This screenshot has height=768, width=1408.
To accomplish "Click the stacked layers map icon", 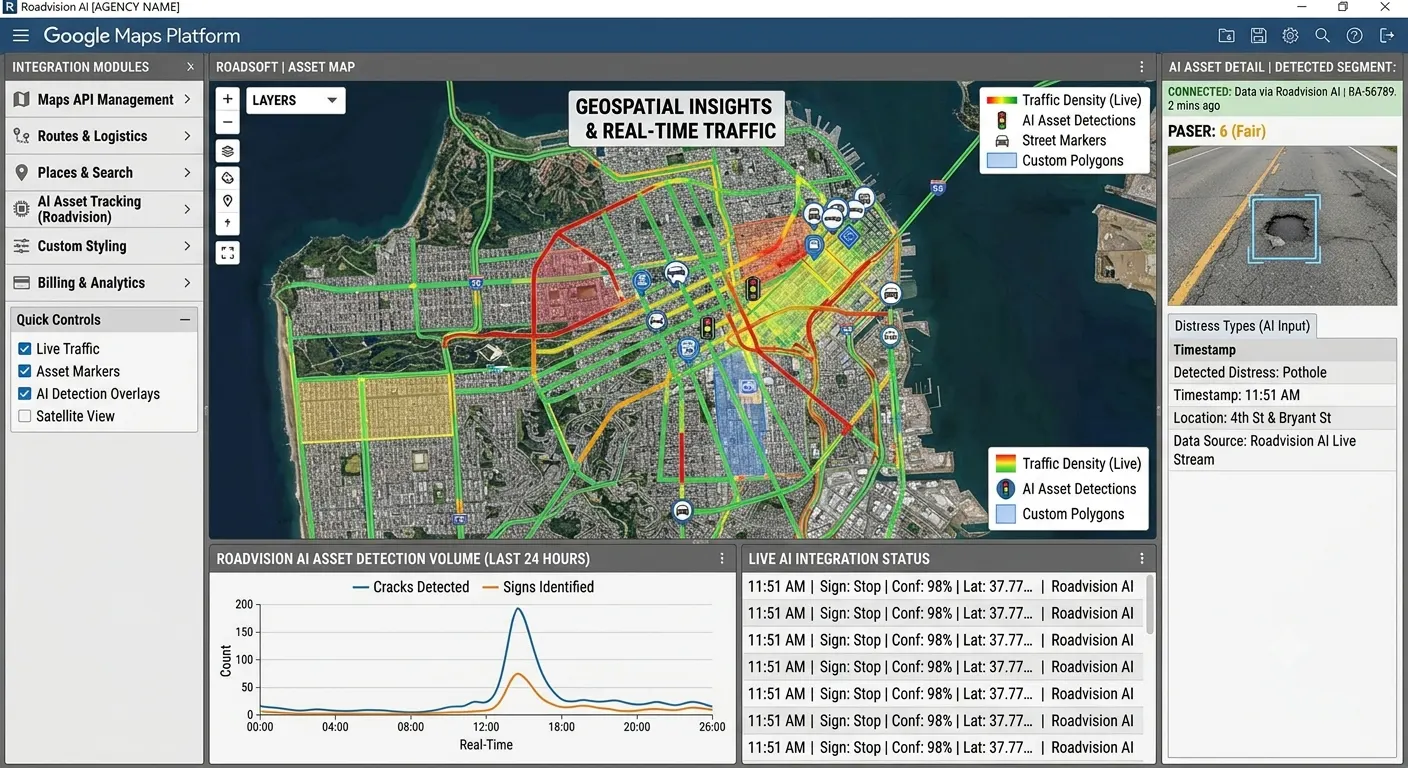I will (228, 152).
